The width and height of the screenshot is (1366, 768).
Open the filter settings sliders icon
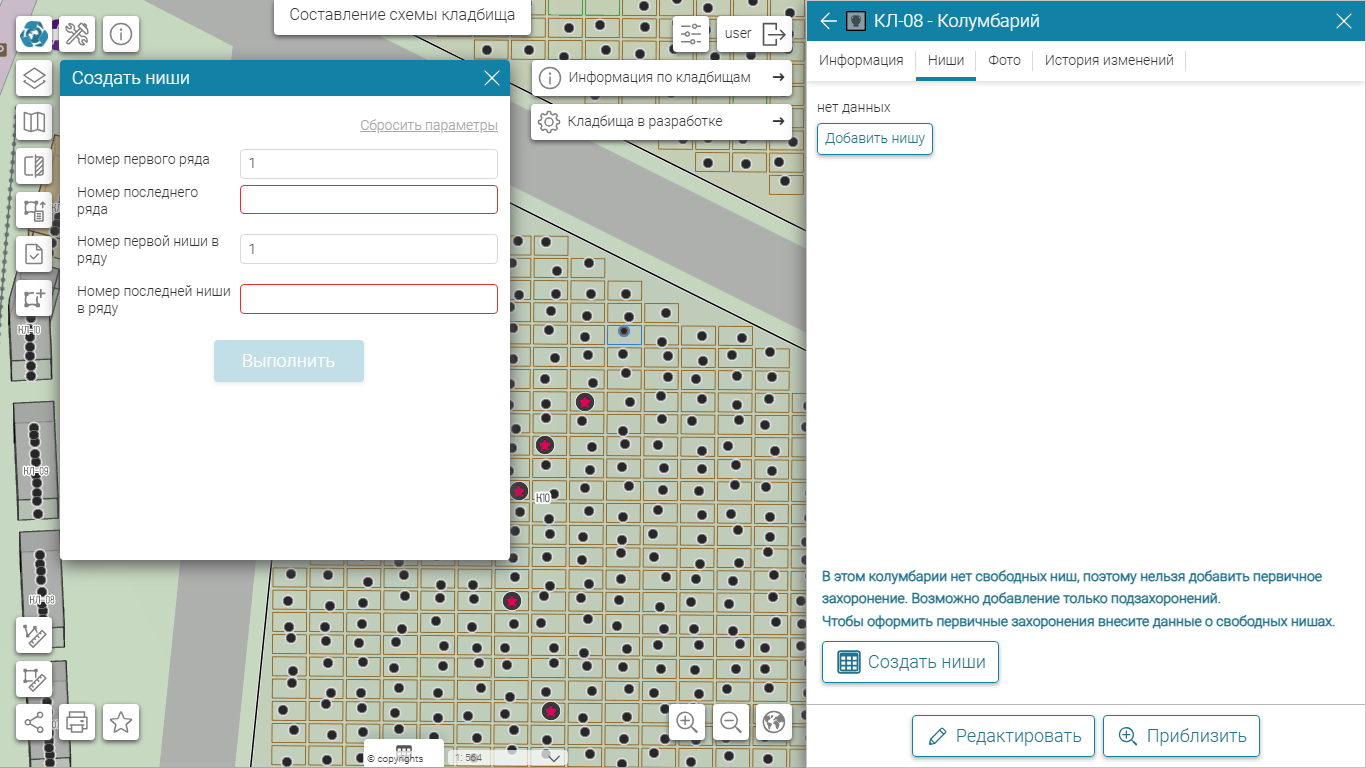point(690,34)
